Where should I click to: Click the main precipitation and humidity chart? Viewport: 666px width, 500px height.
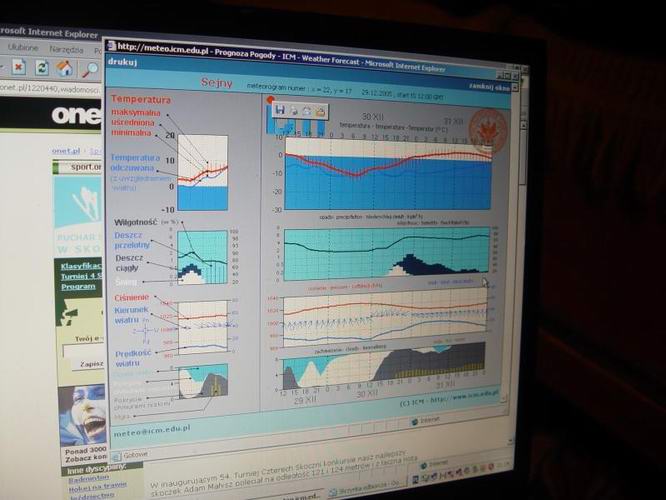tap(387, 254)
